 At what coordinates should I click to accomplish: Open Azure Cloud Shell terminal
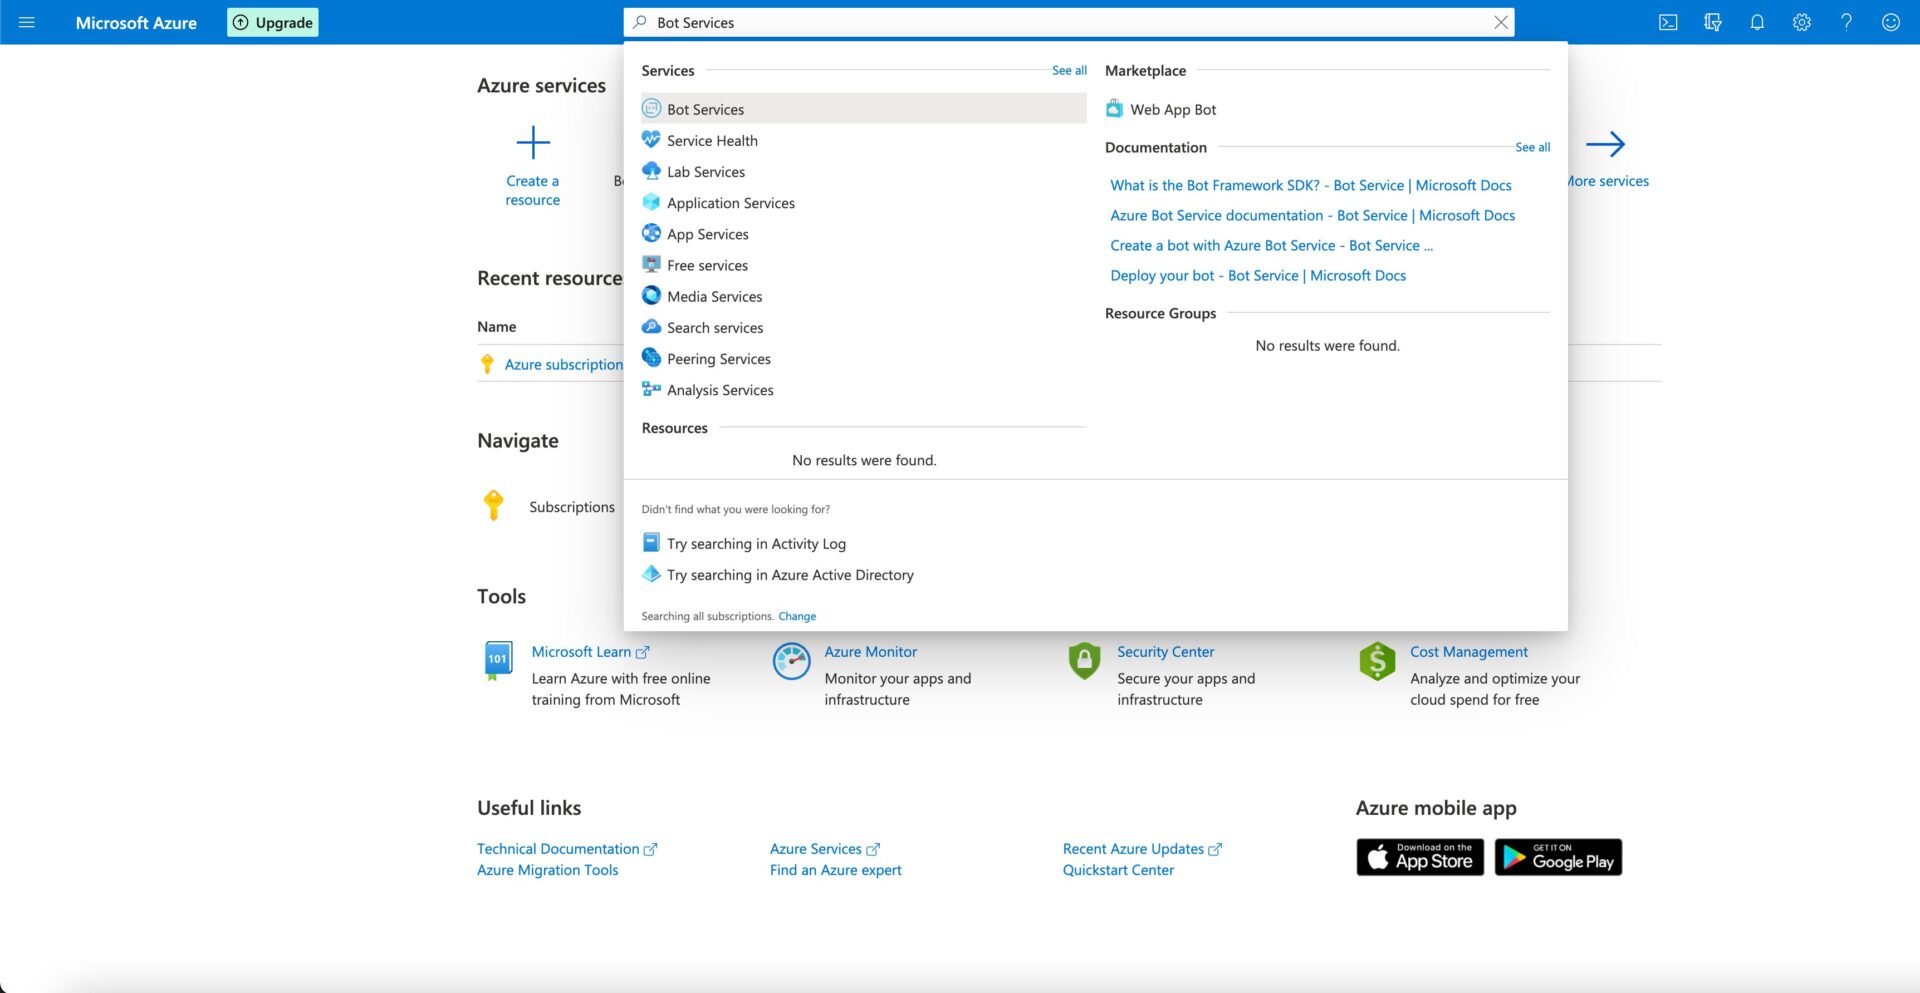(x=1668, y=21)
